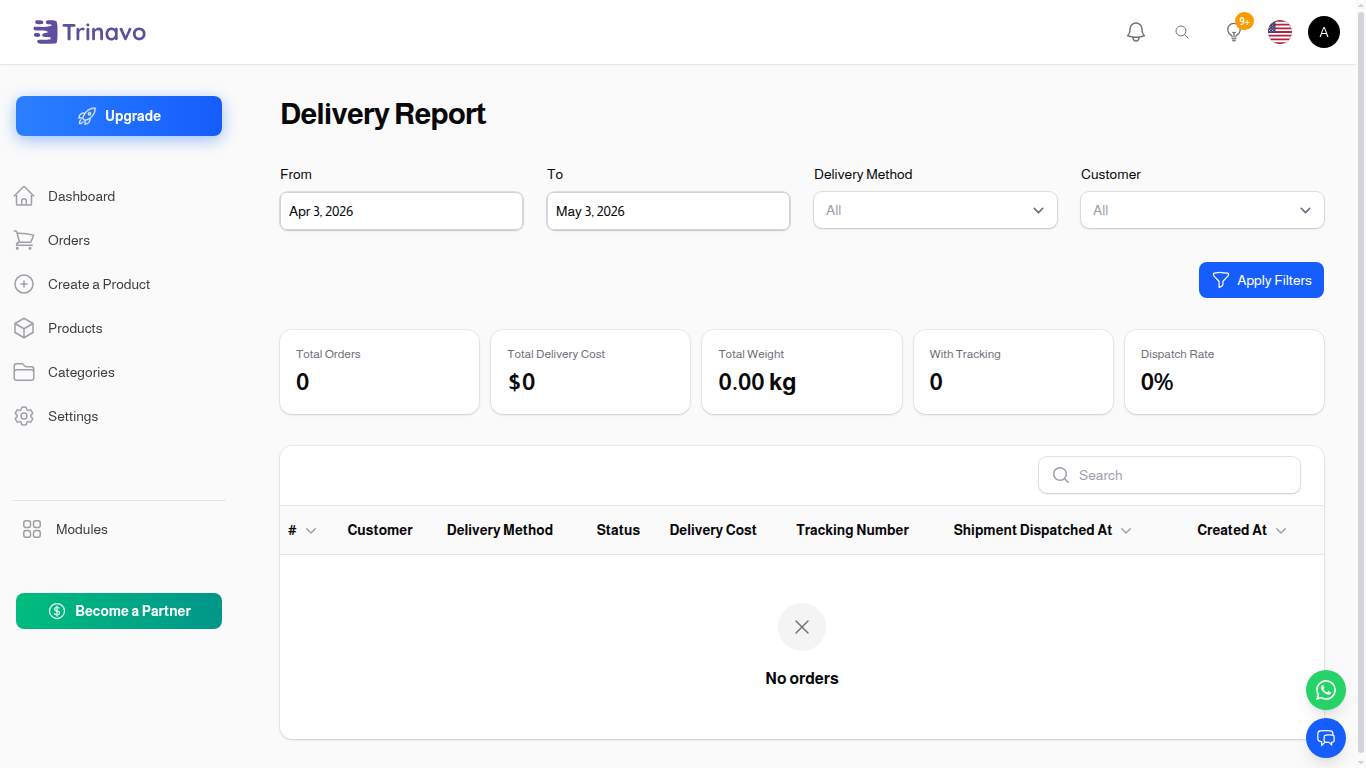Image resolution: width=1366 pixels, height=768 pixels.
Task: Click the Upgrade button
Action: (x=119, y=116)
